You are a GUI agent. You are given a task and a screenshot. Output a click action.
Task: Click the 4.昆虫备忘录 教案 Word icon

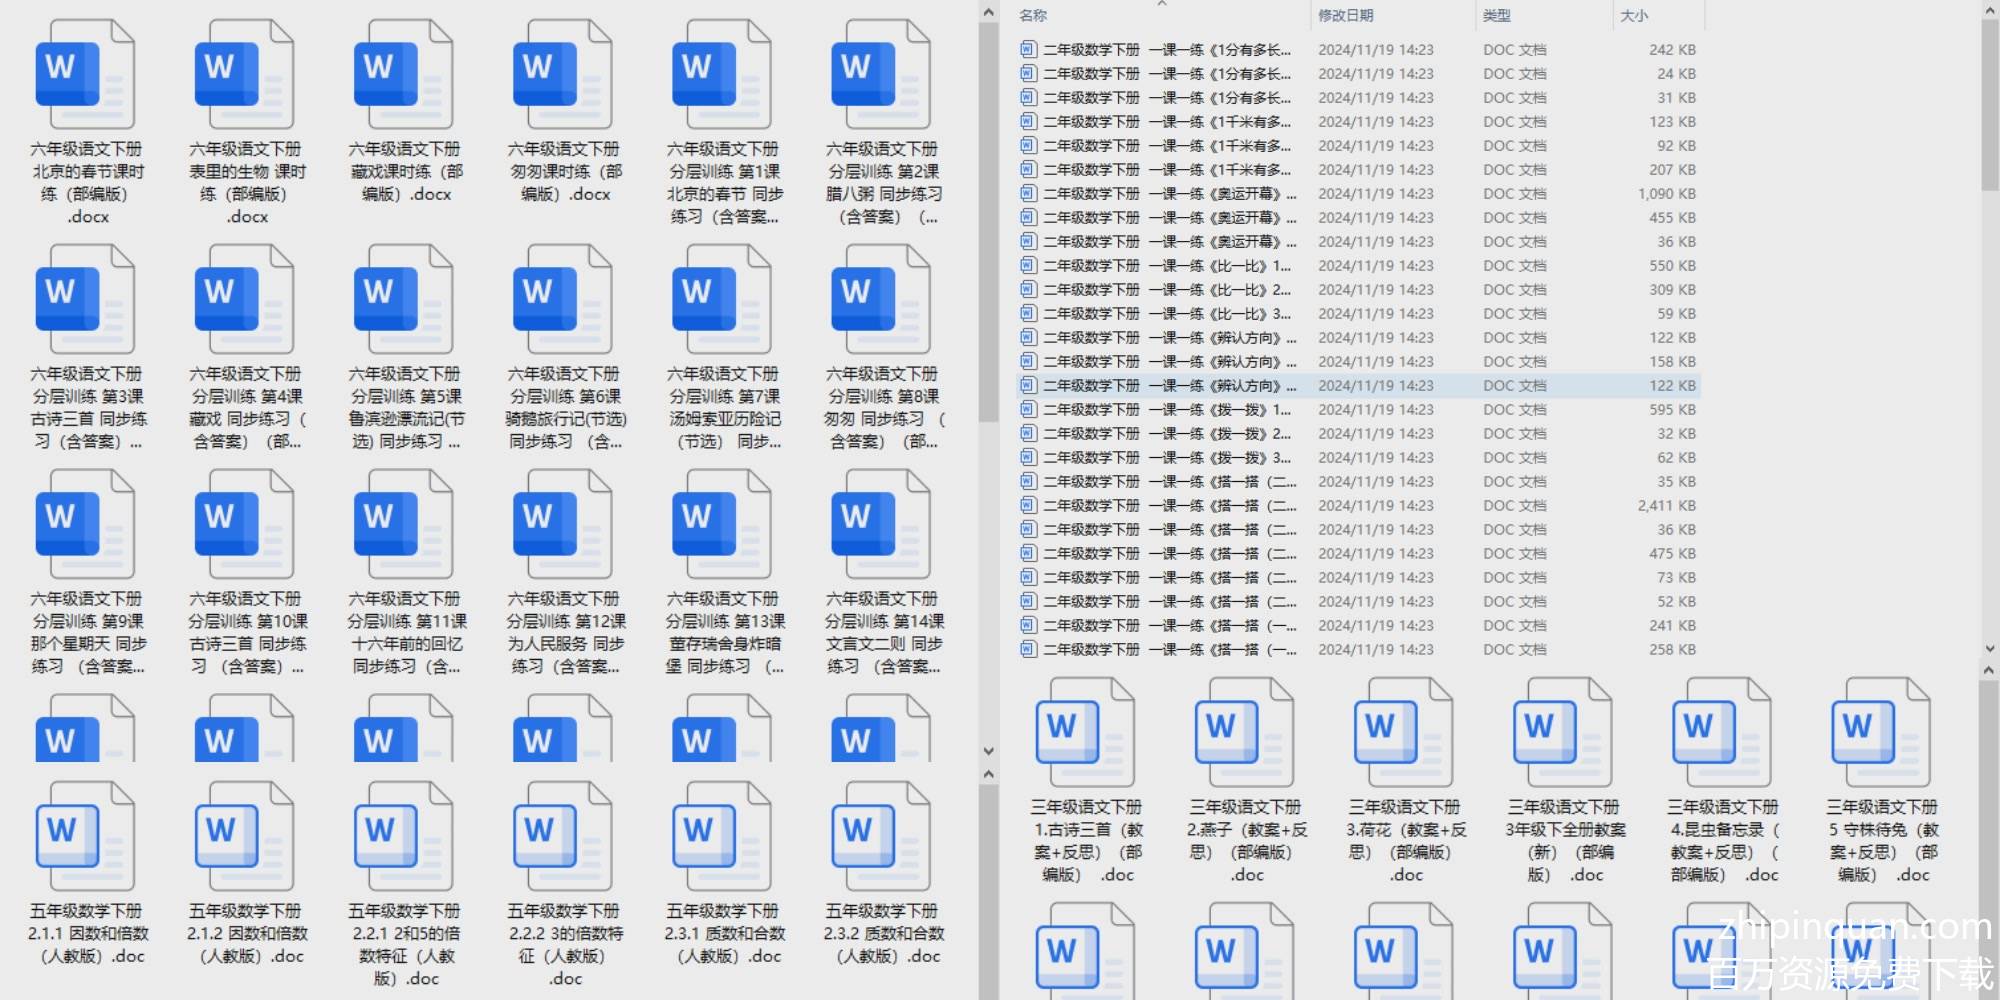(1721, 733)
